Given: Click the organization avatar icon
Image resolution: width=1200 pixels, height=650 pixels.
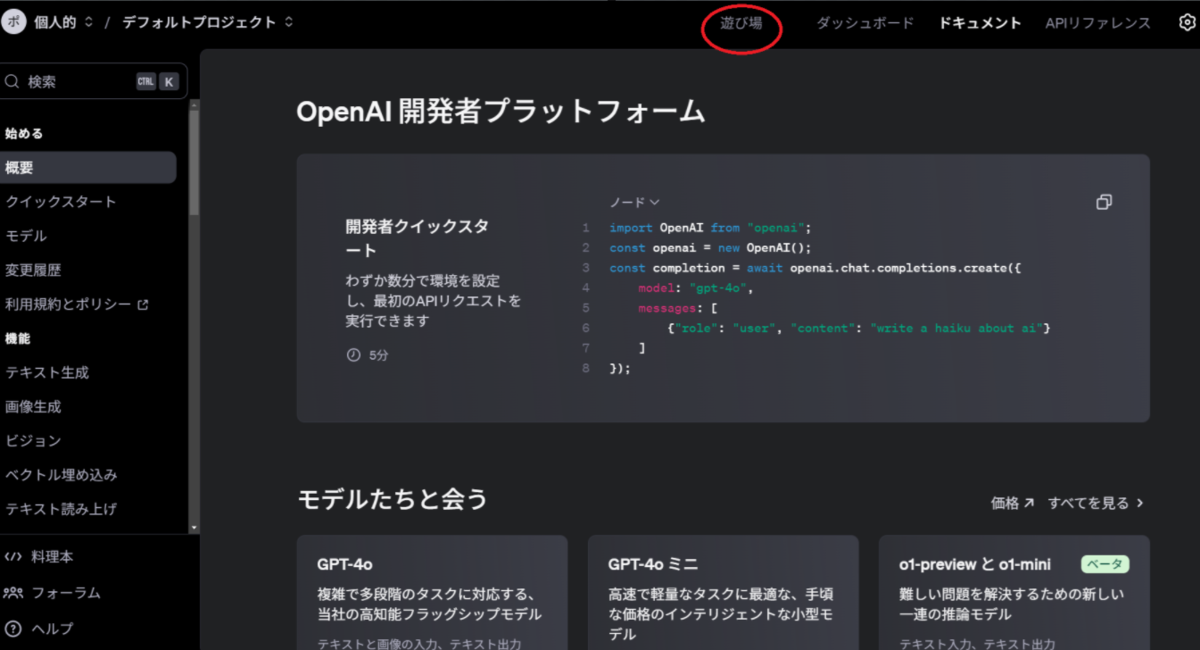Looking at the screenshot, I should 13,22.
